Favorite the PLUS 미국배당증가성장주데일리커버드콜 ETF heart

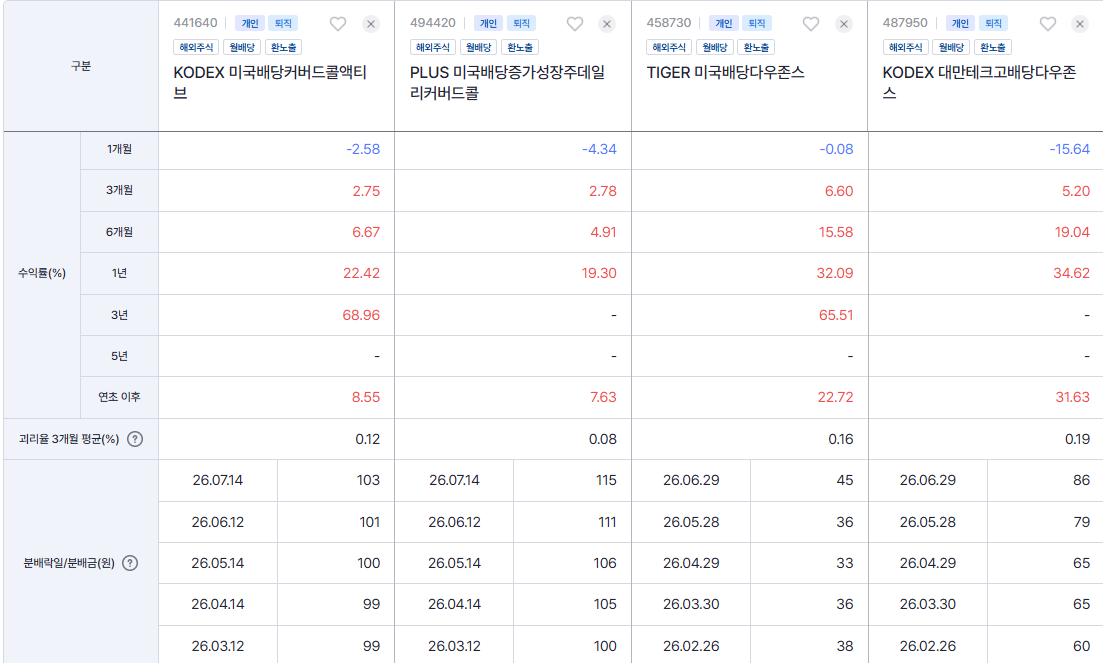coord(575,24)
